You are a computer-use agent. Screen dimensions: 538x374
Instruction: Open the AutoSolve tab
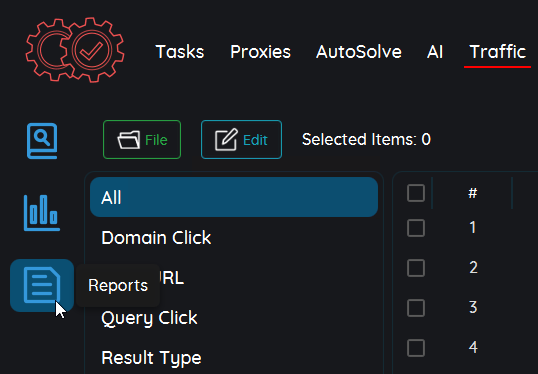point(359,52)
